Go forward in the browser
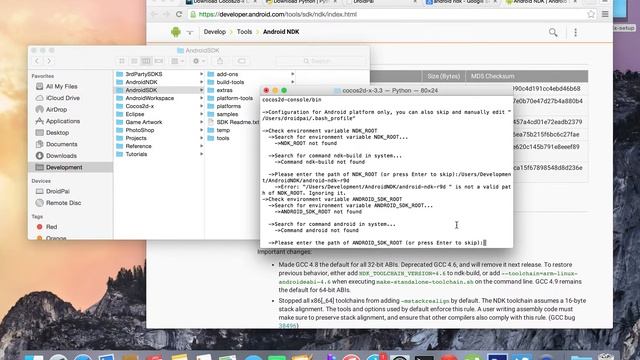 166,14
